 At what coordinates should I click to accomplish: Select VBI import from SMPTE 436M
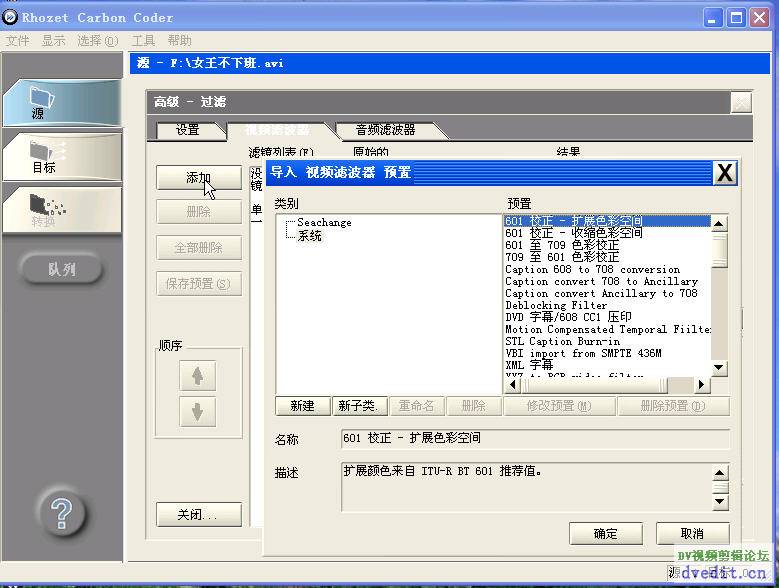tap(607, 353)
